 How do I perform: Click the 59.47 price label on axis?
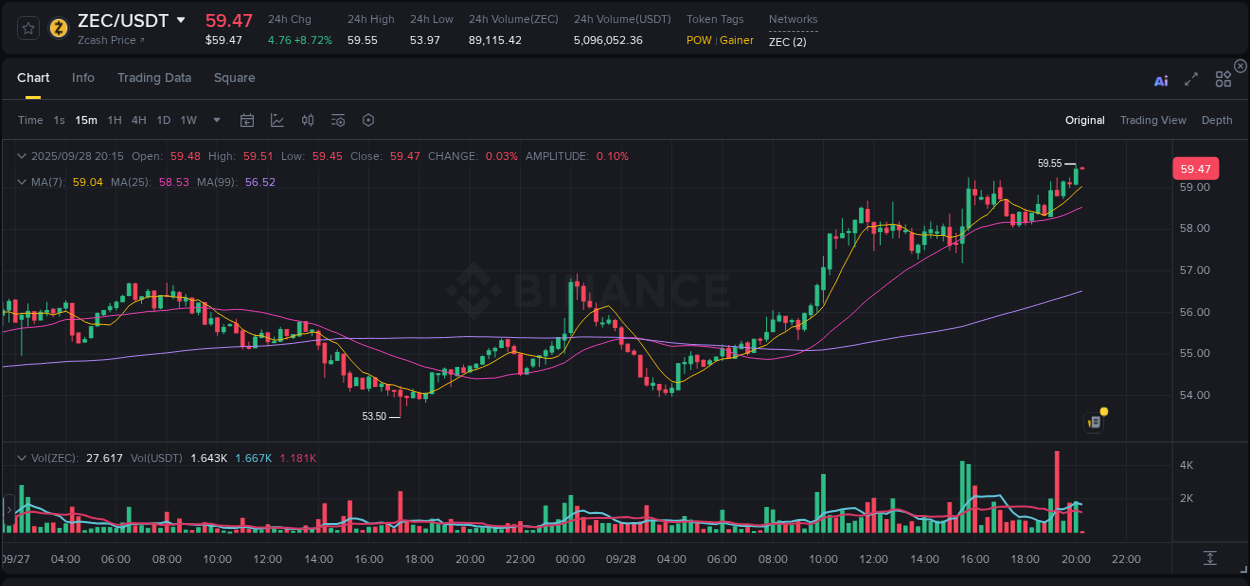pyautogui.click(x=1195, y=168)
